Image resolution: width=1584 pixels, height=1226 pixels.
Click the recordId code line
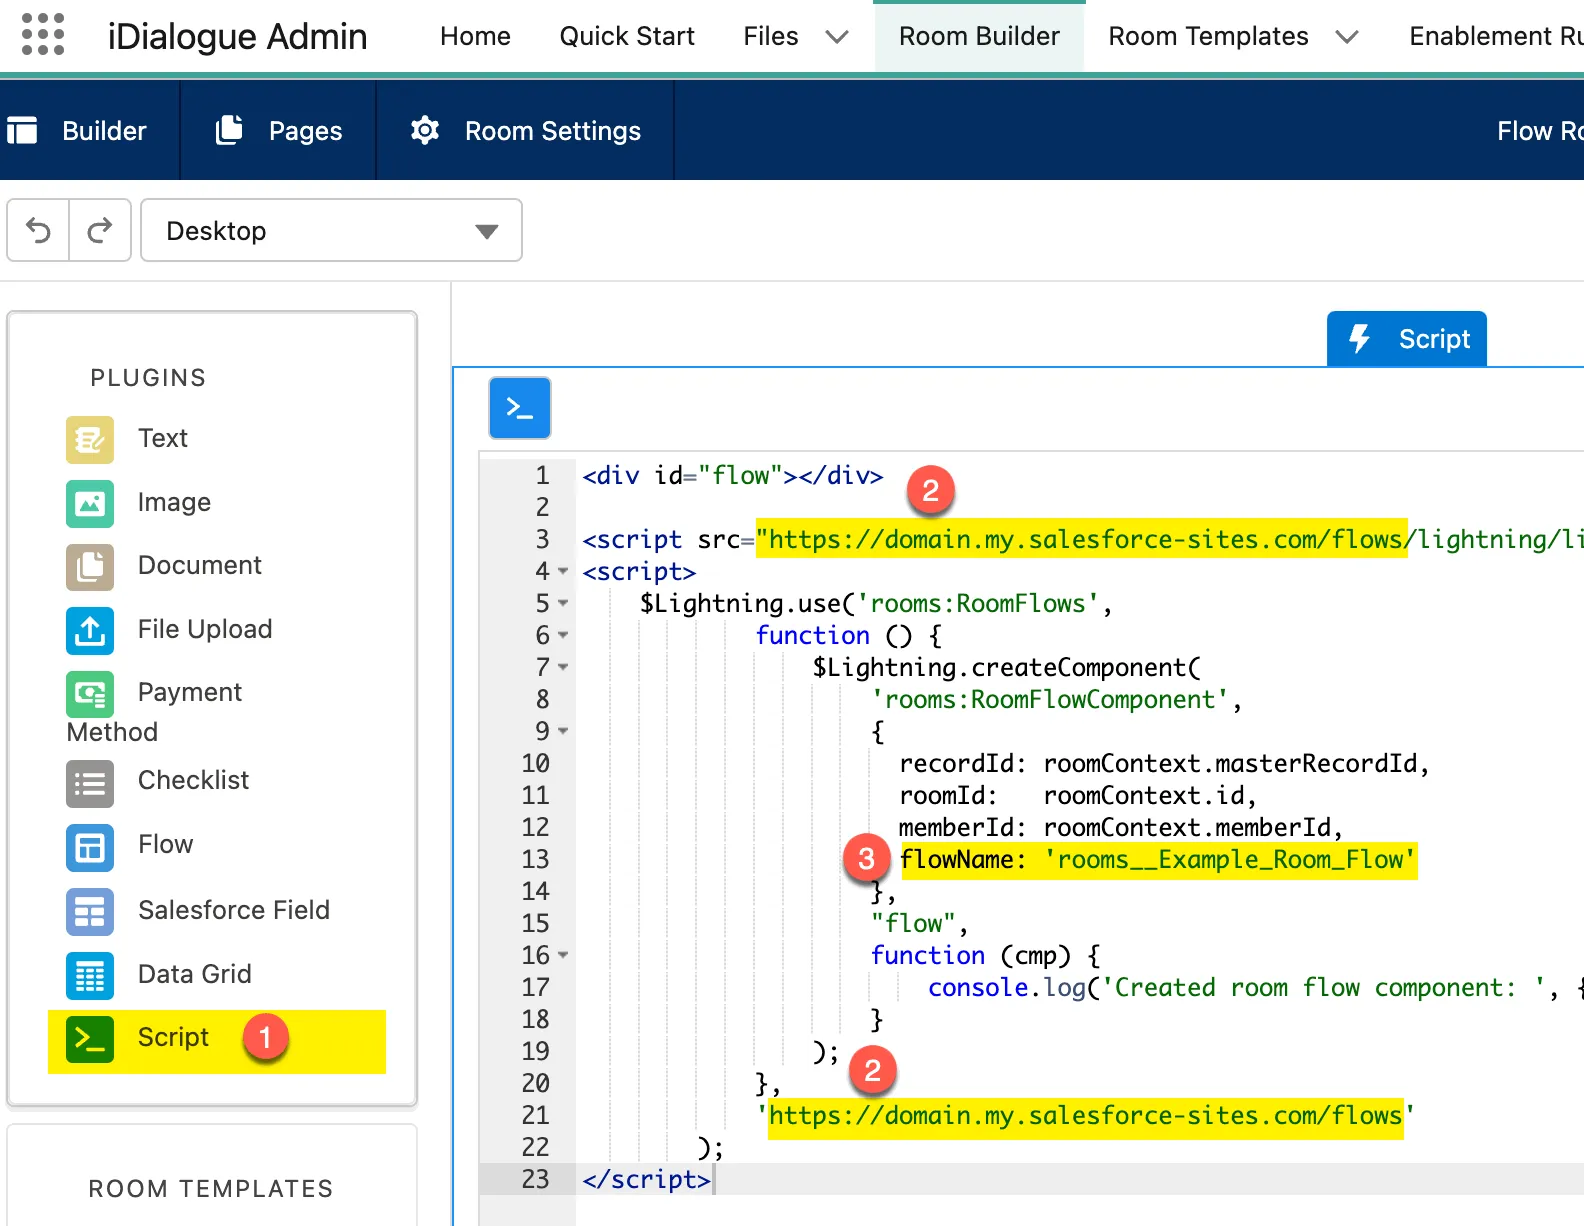[1164, 764]
